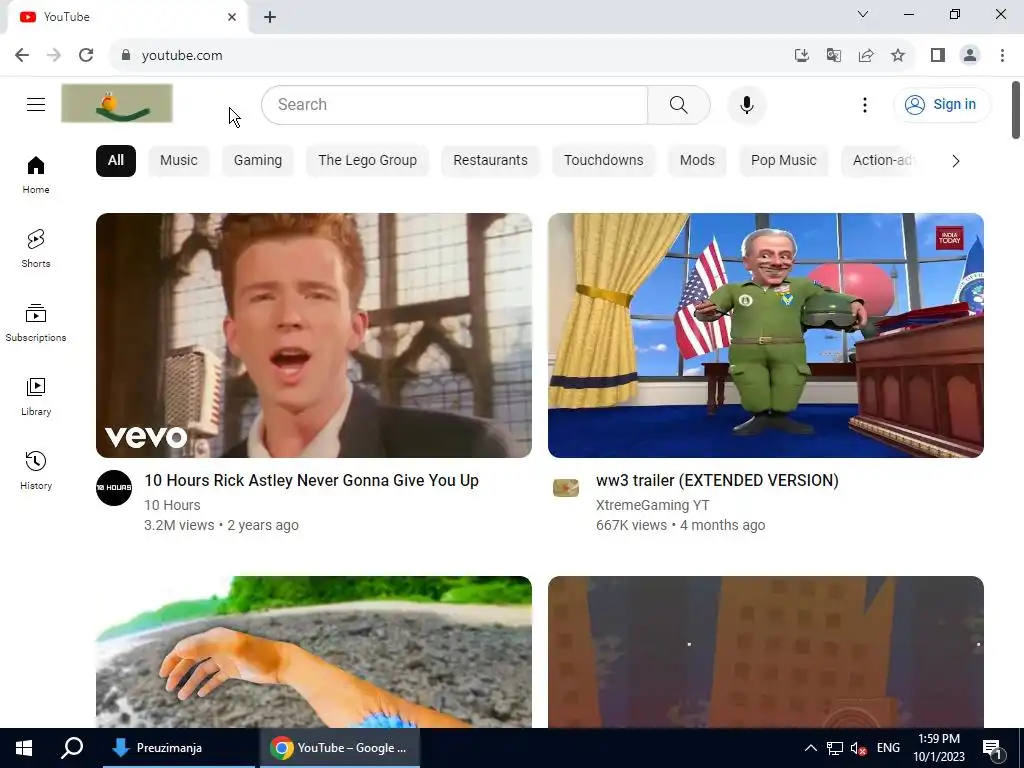Screen dimensions: 1024x768
Task: Click the page vertical scrollbar
Action: 1016,110
